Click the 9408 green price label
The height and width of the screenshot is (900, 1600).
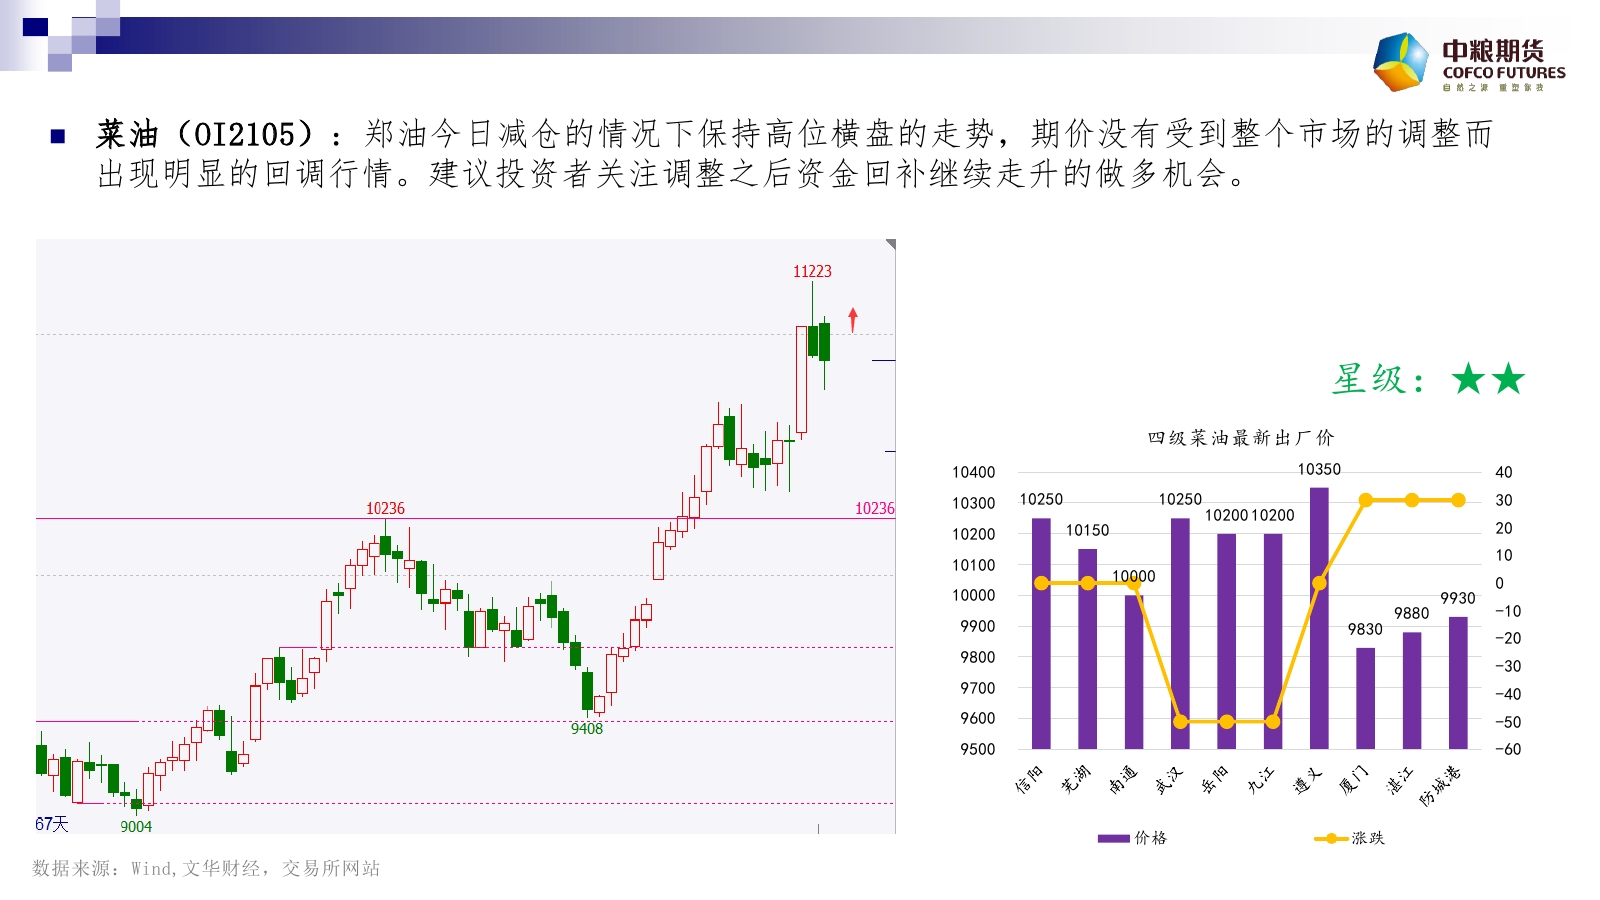tap(587, 728)
